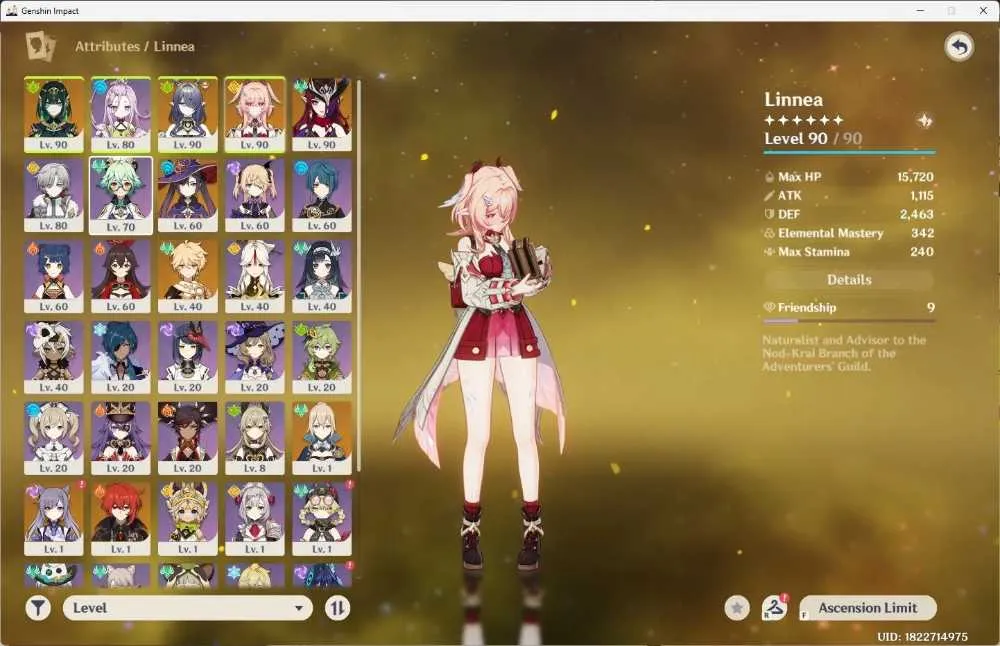Open the outfit hanger icon
The width and height of the screenshot is (1000, 646).
(x=775, y=608)
